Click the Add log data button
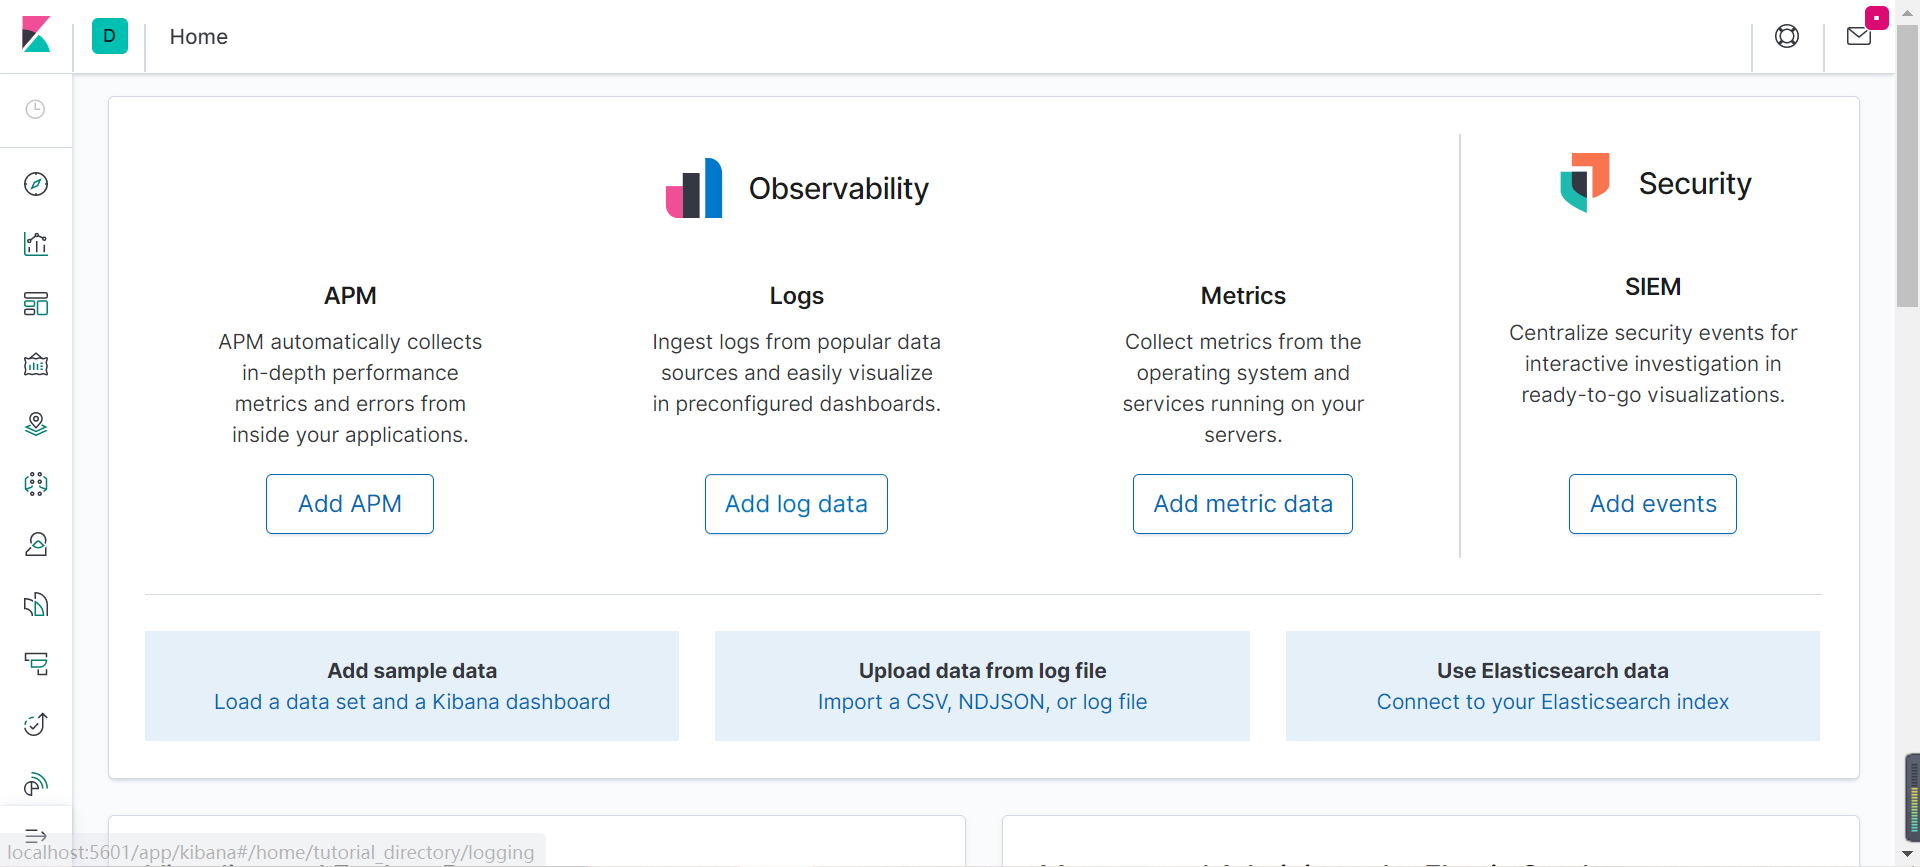 (796, 504)
